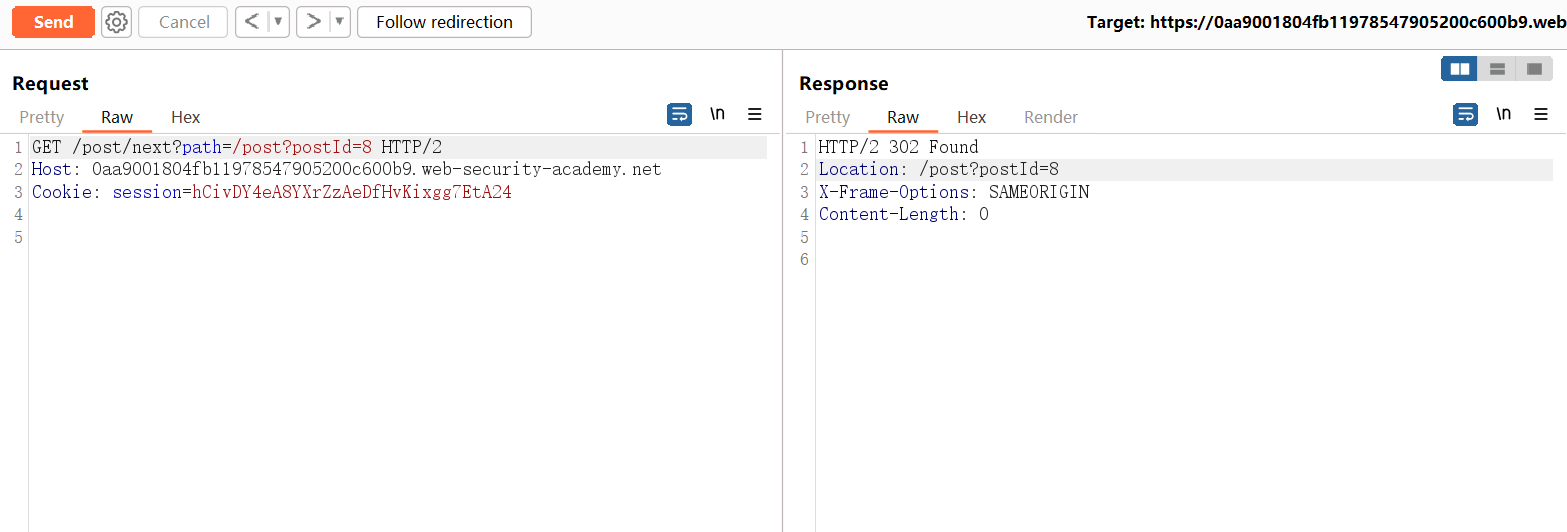Open the Response Render tab
The height and width of the screenshot is (532, 1567).
[x=1050, y=117]
